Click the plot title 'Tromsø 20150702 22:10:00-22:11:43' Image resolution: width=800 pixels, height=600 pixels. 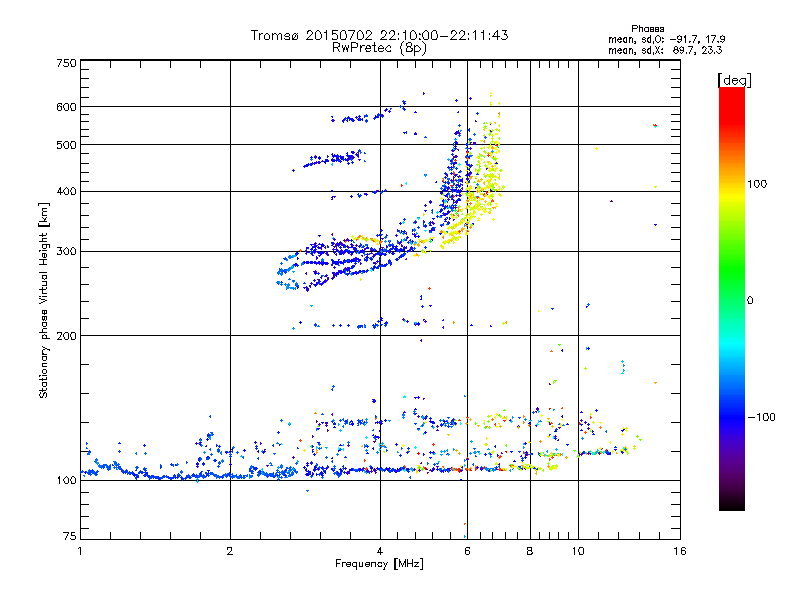[x=380, y=35]
